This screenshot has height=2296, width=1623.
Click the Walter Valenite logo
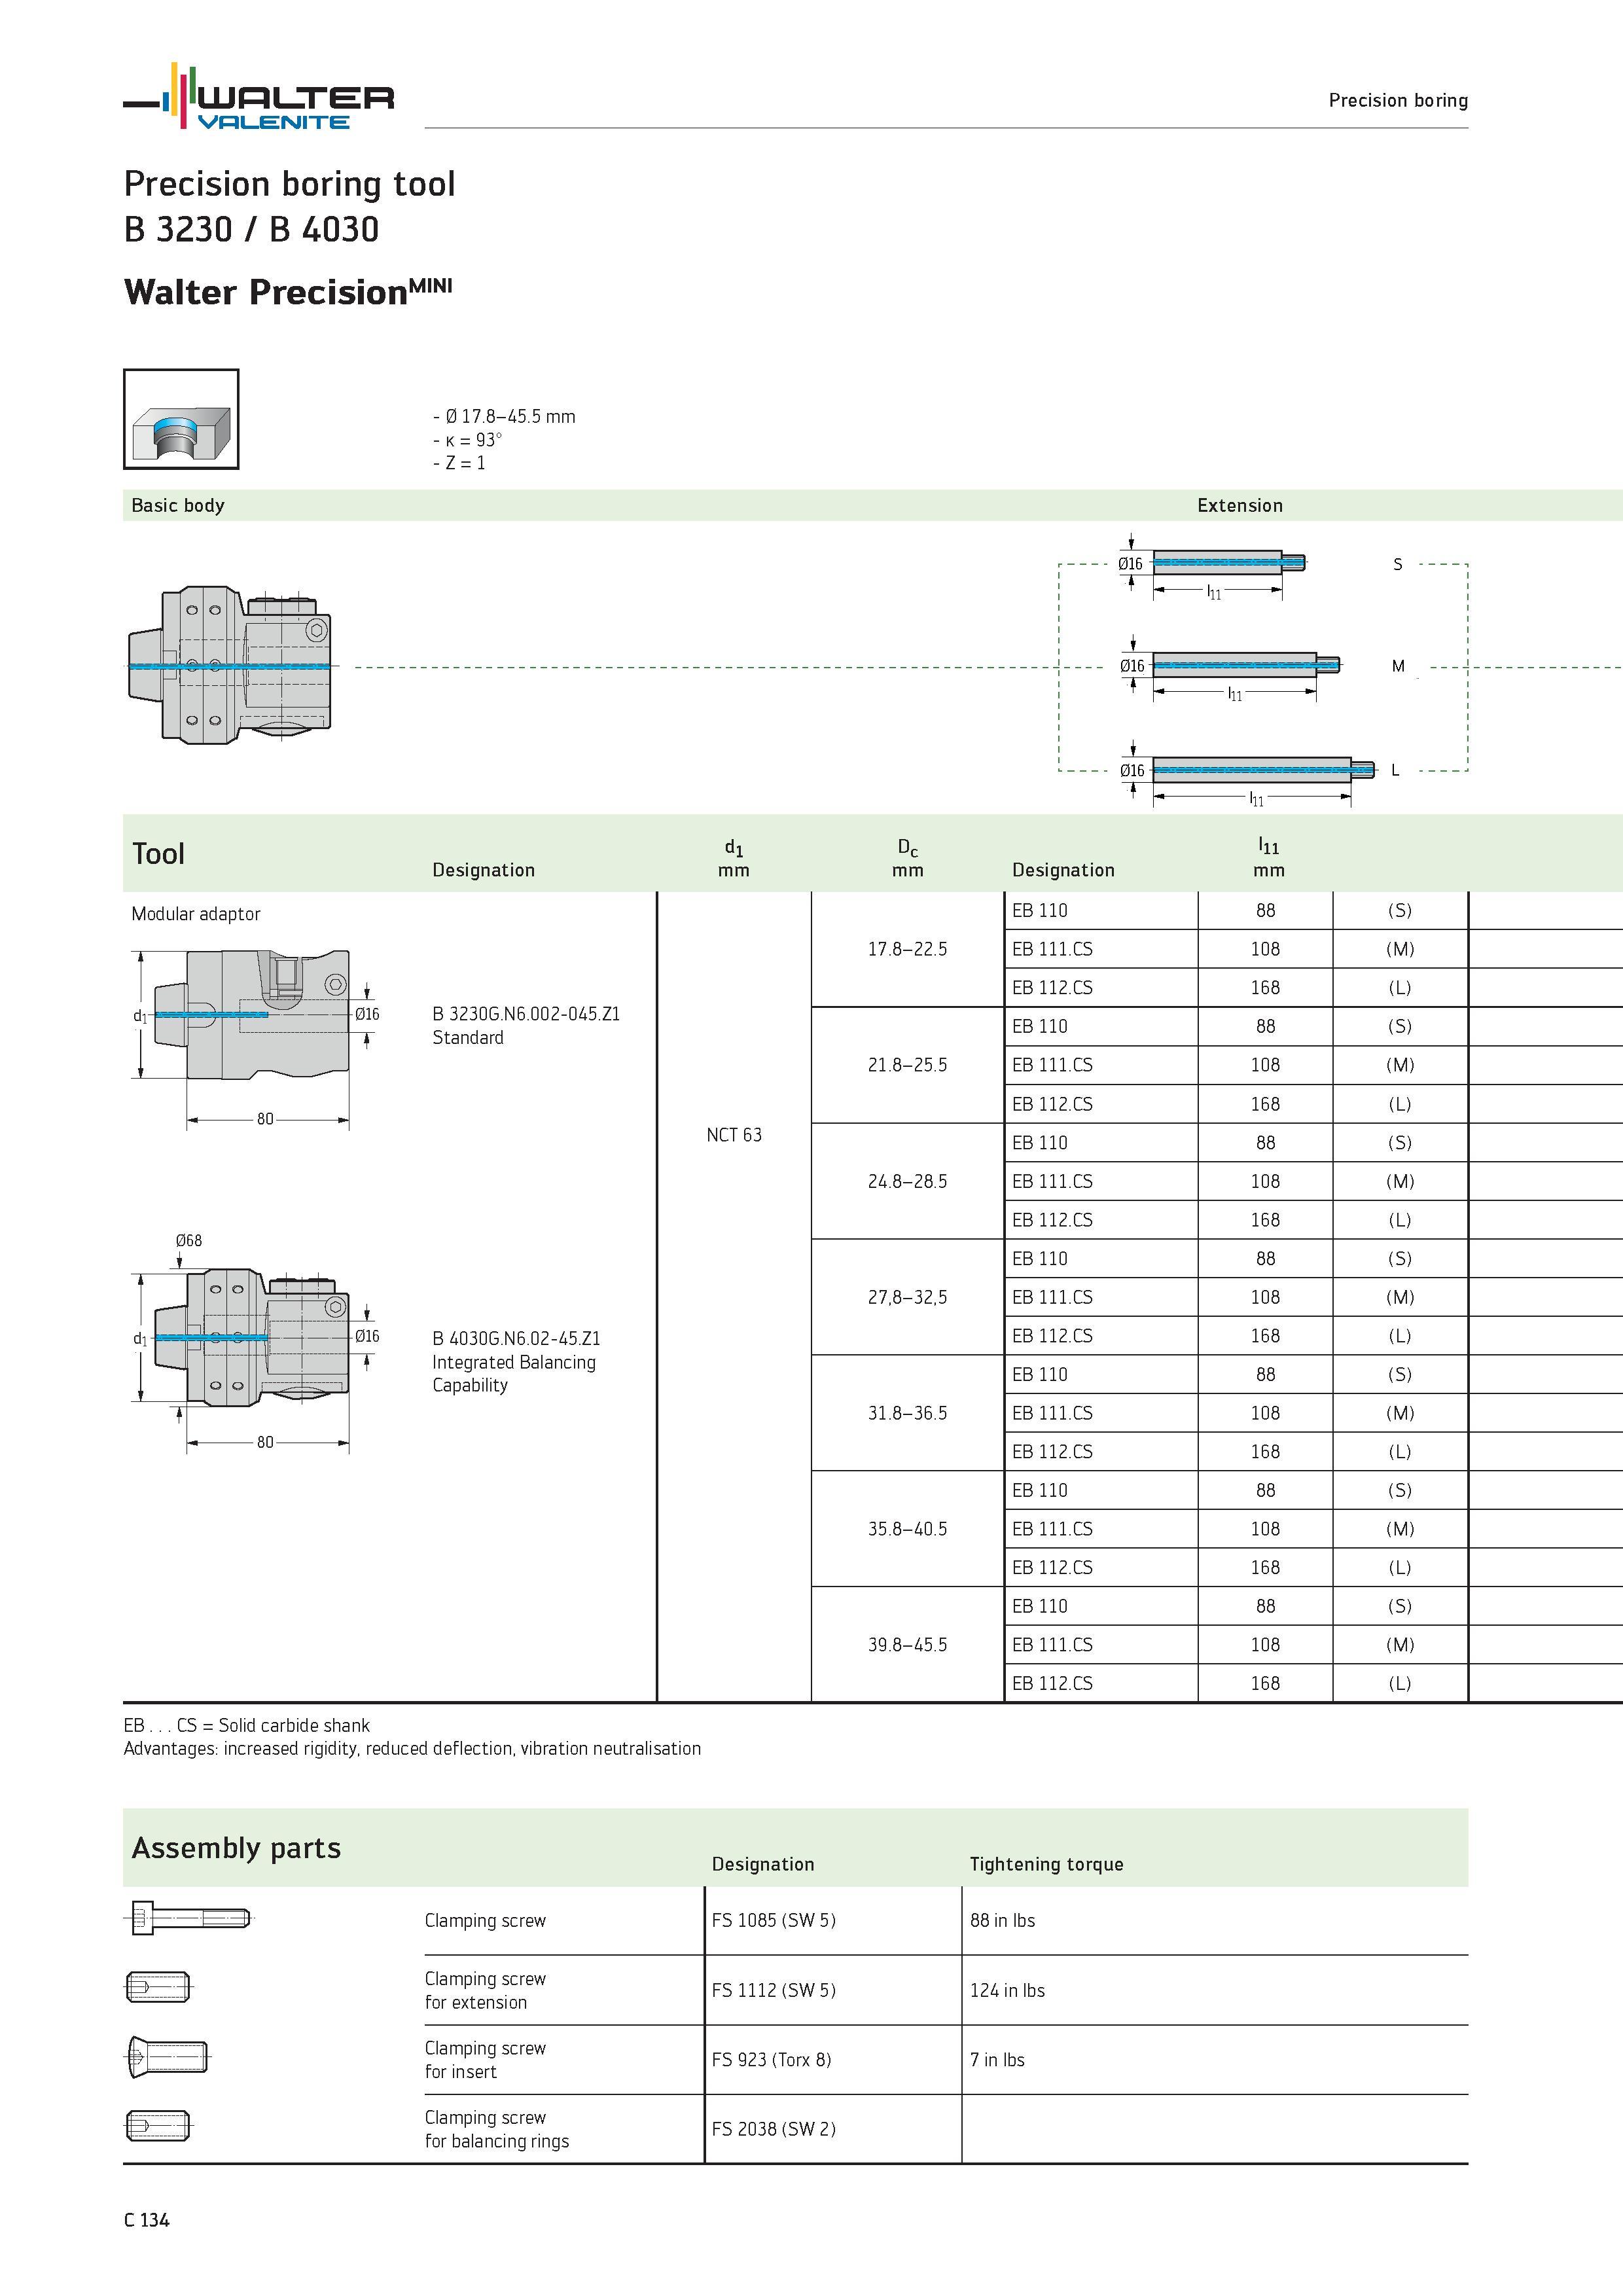click(x=258, y=96)
